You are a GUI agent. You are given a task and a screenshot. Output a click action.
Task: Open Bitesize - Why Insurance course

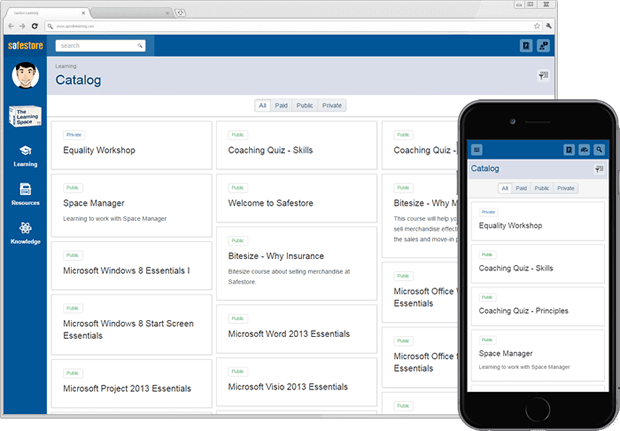coord(297,264)
